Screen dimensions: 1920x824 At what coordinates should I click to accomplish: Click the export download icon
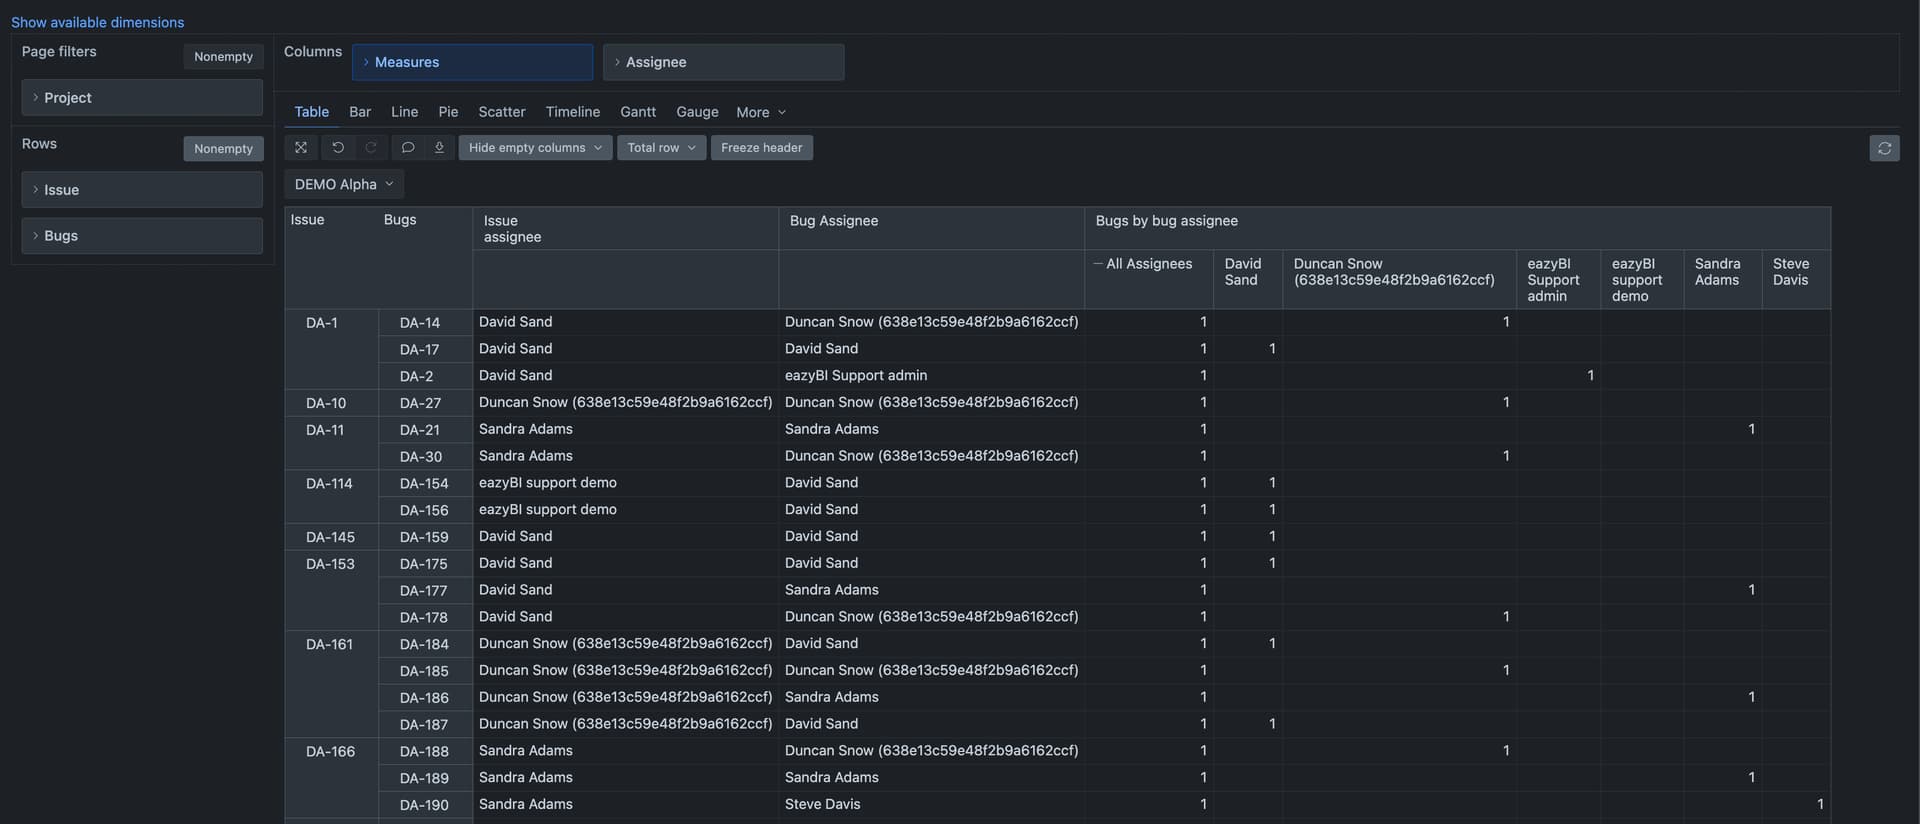click(439, 148)
